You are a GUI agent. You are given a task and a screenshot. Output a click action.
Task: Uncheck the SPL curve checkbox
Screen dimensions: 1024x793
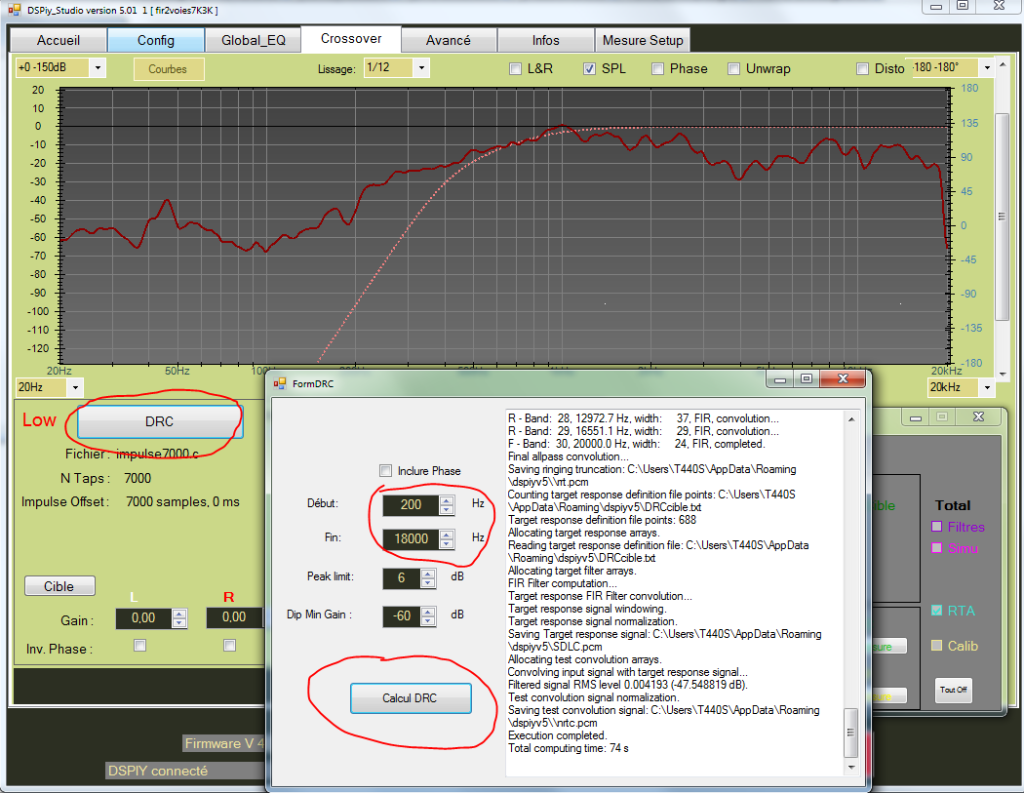pos(590,69)
